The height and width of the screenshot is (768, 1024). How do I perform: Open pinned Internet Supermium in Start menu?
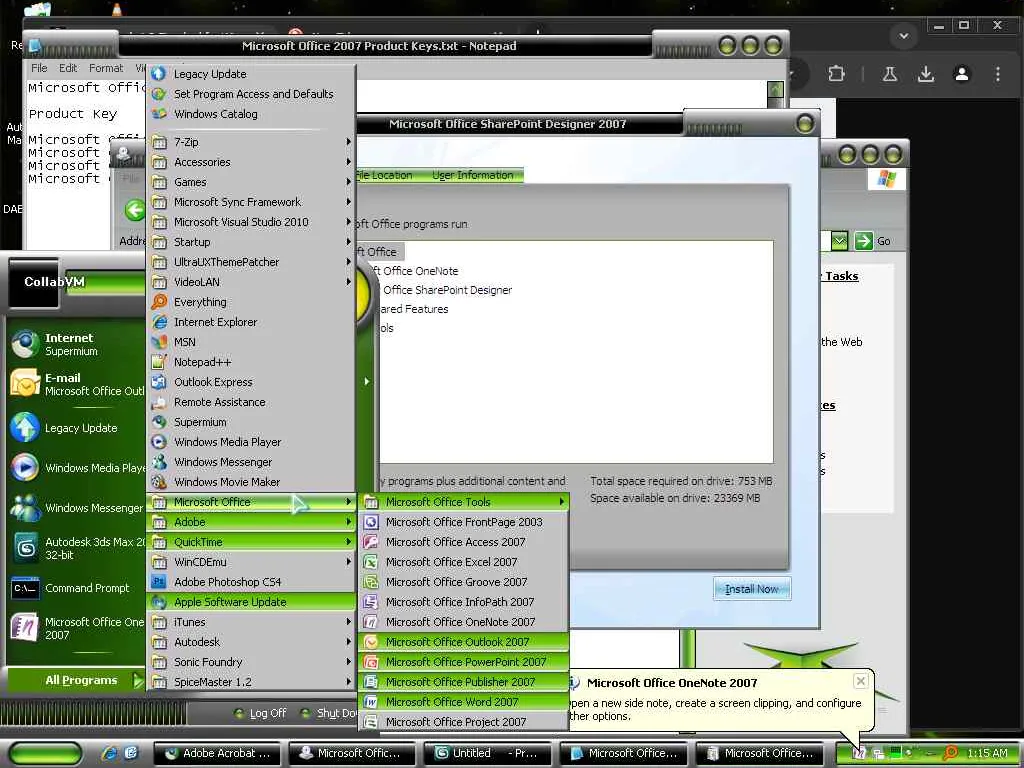pyautogui.click(x=76, y=344)
